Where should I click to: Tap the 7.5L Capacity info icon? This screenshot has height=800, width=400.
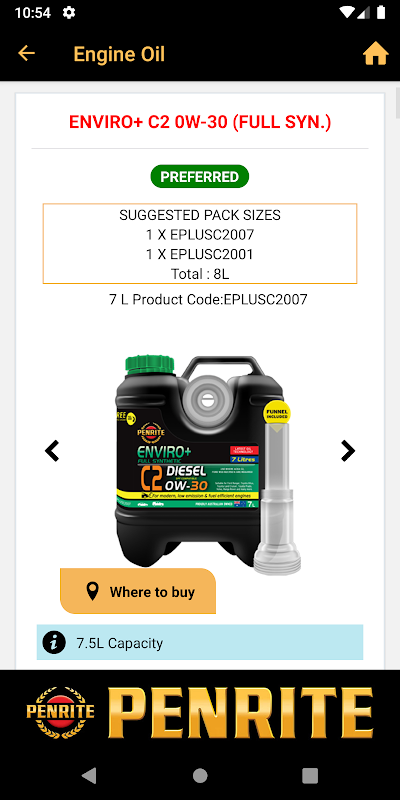54,642
